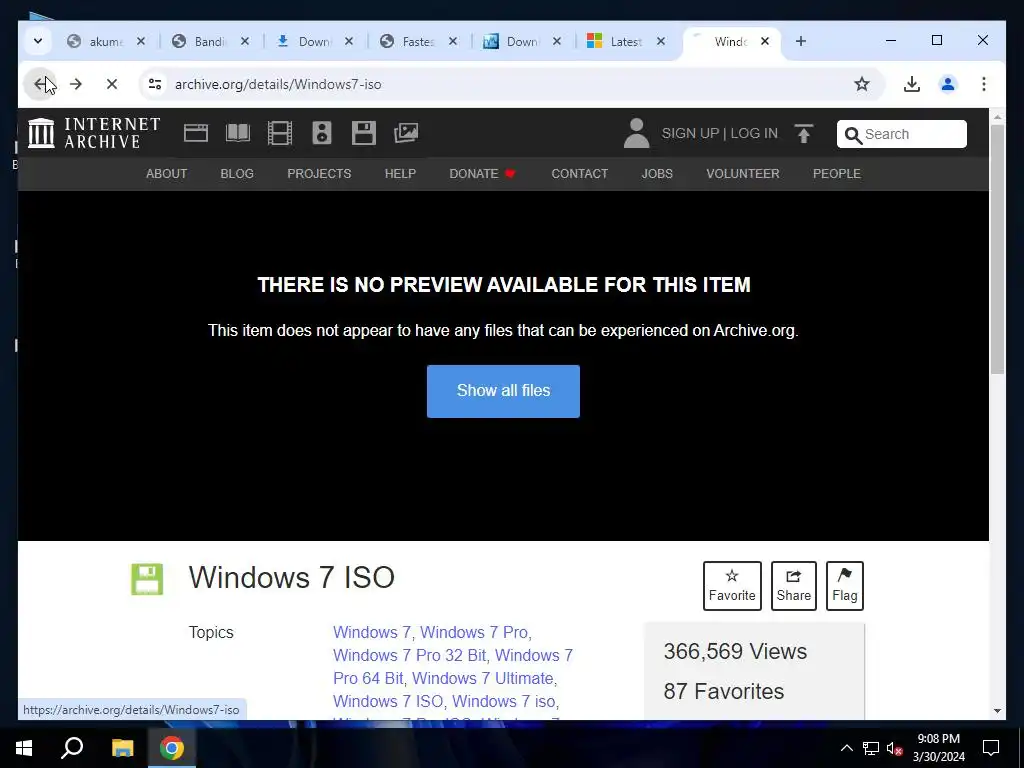This screenshot has height=768, width=1024.
Task: Open the VOLUNTEER menu item
Action: click(x=743, y=174)
